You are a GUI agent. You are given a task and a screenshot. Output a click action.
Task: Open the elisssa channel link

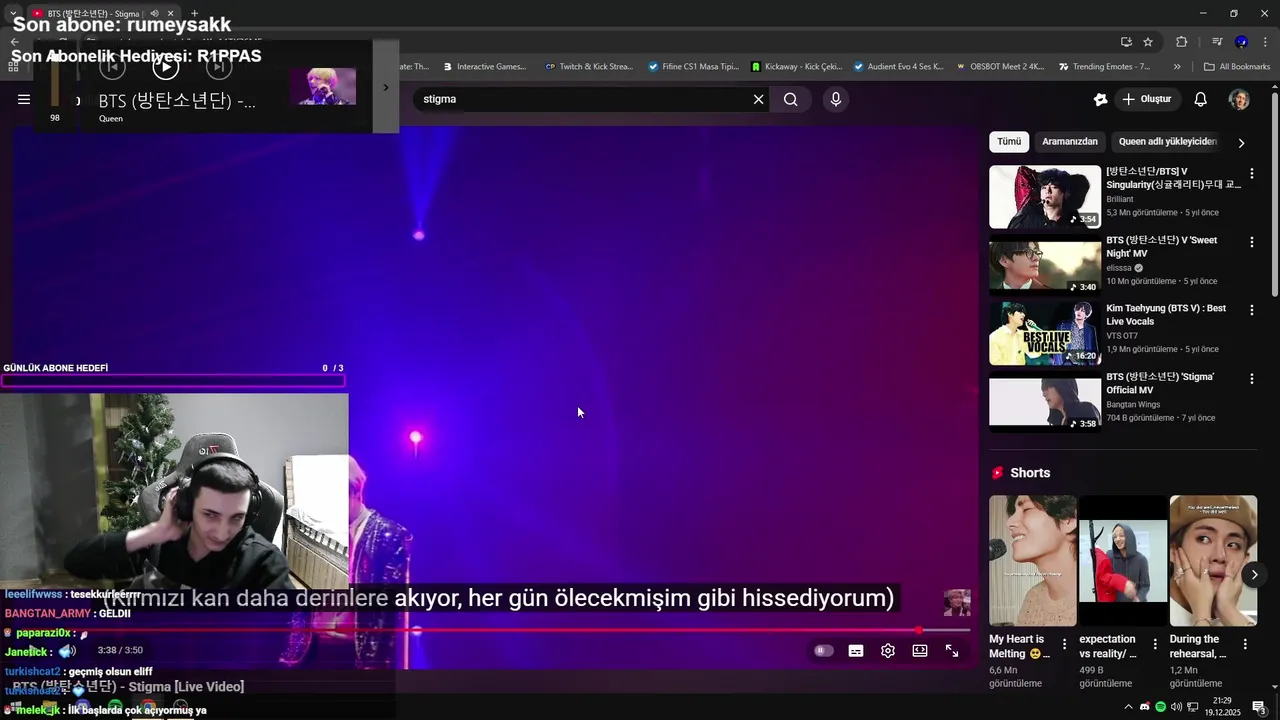(x=1119, y=268)
